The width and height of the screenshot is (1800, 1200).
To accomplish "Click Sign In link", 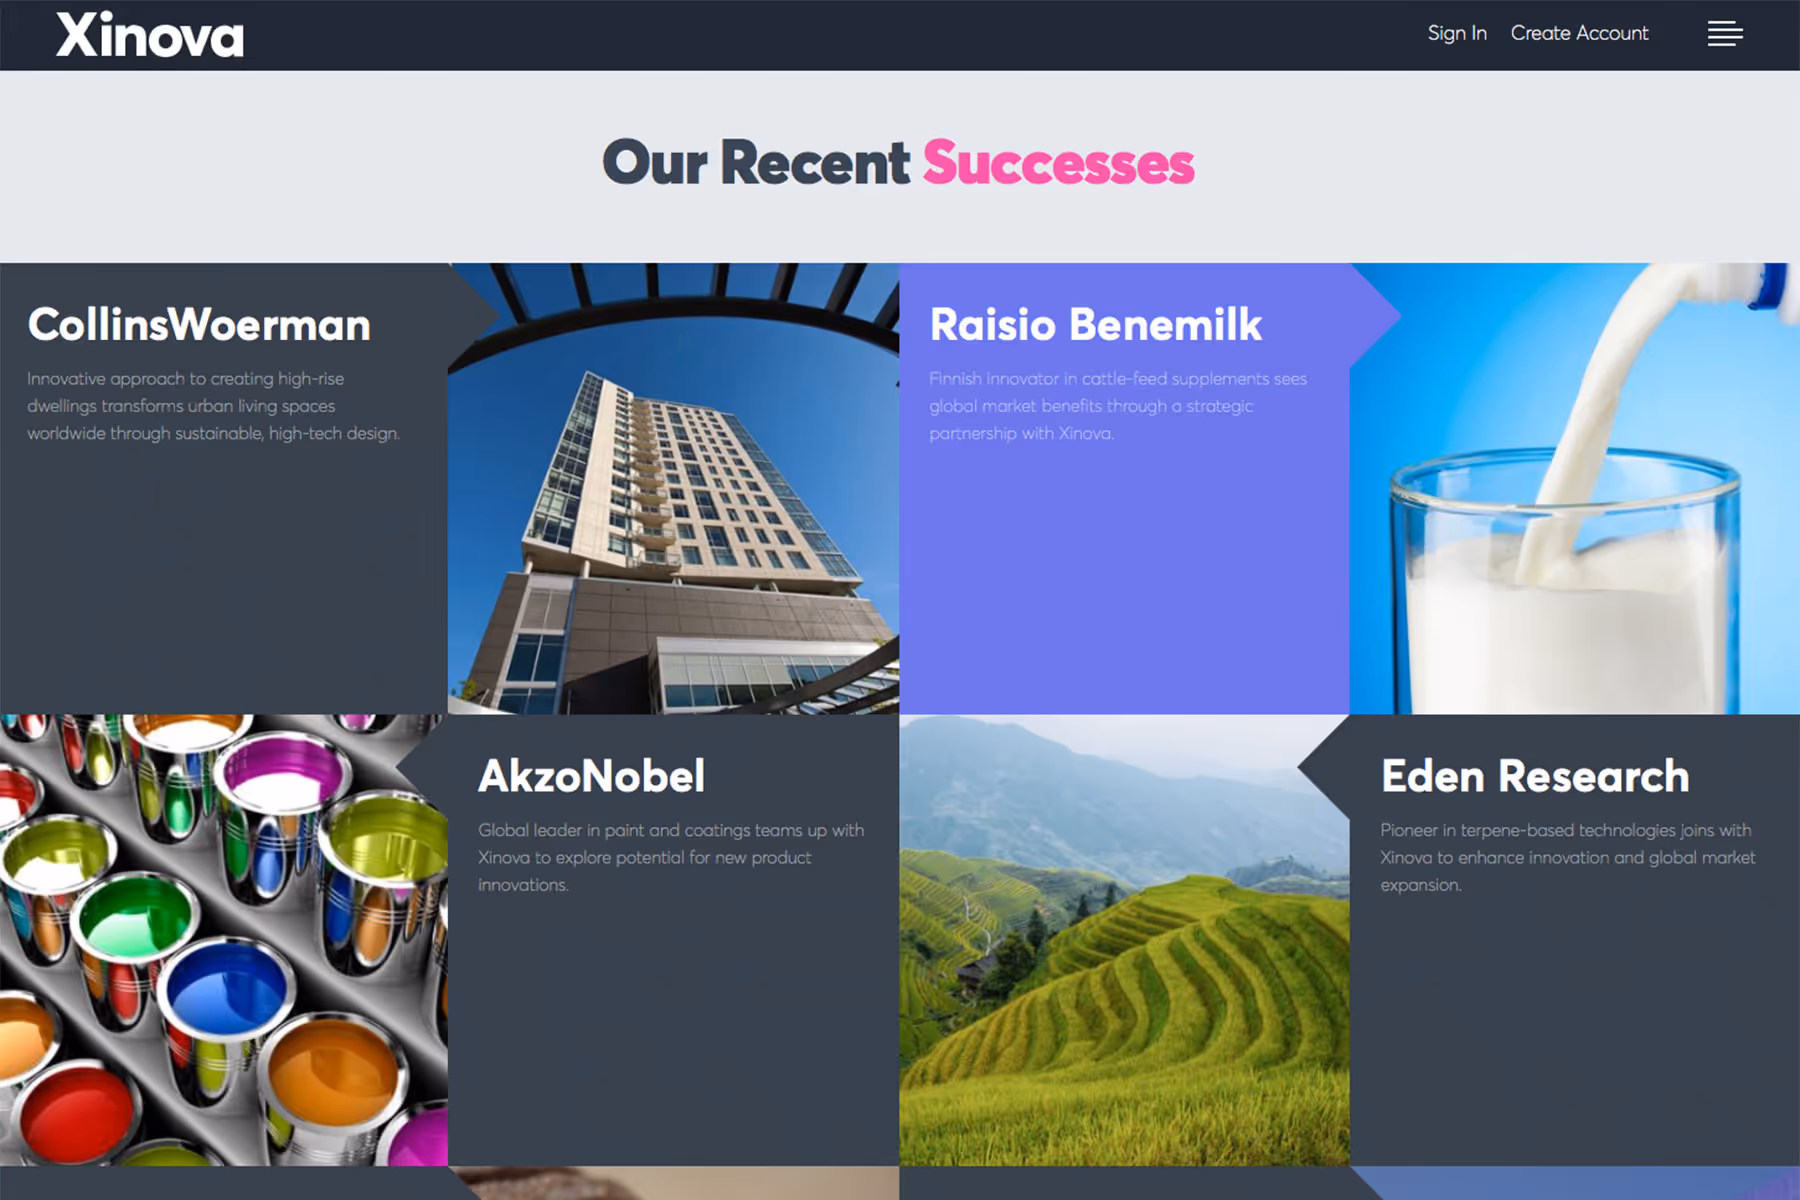I will point(1457,33).
